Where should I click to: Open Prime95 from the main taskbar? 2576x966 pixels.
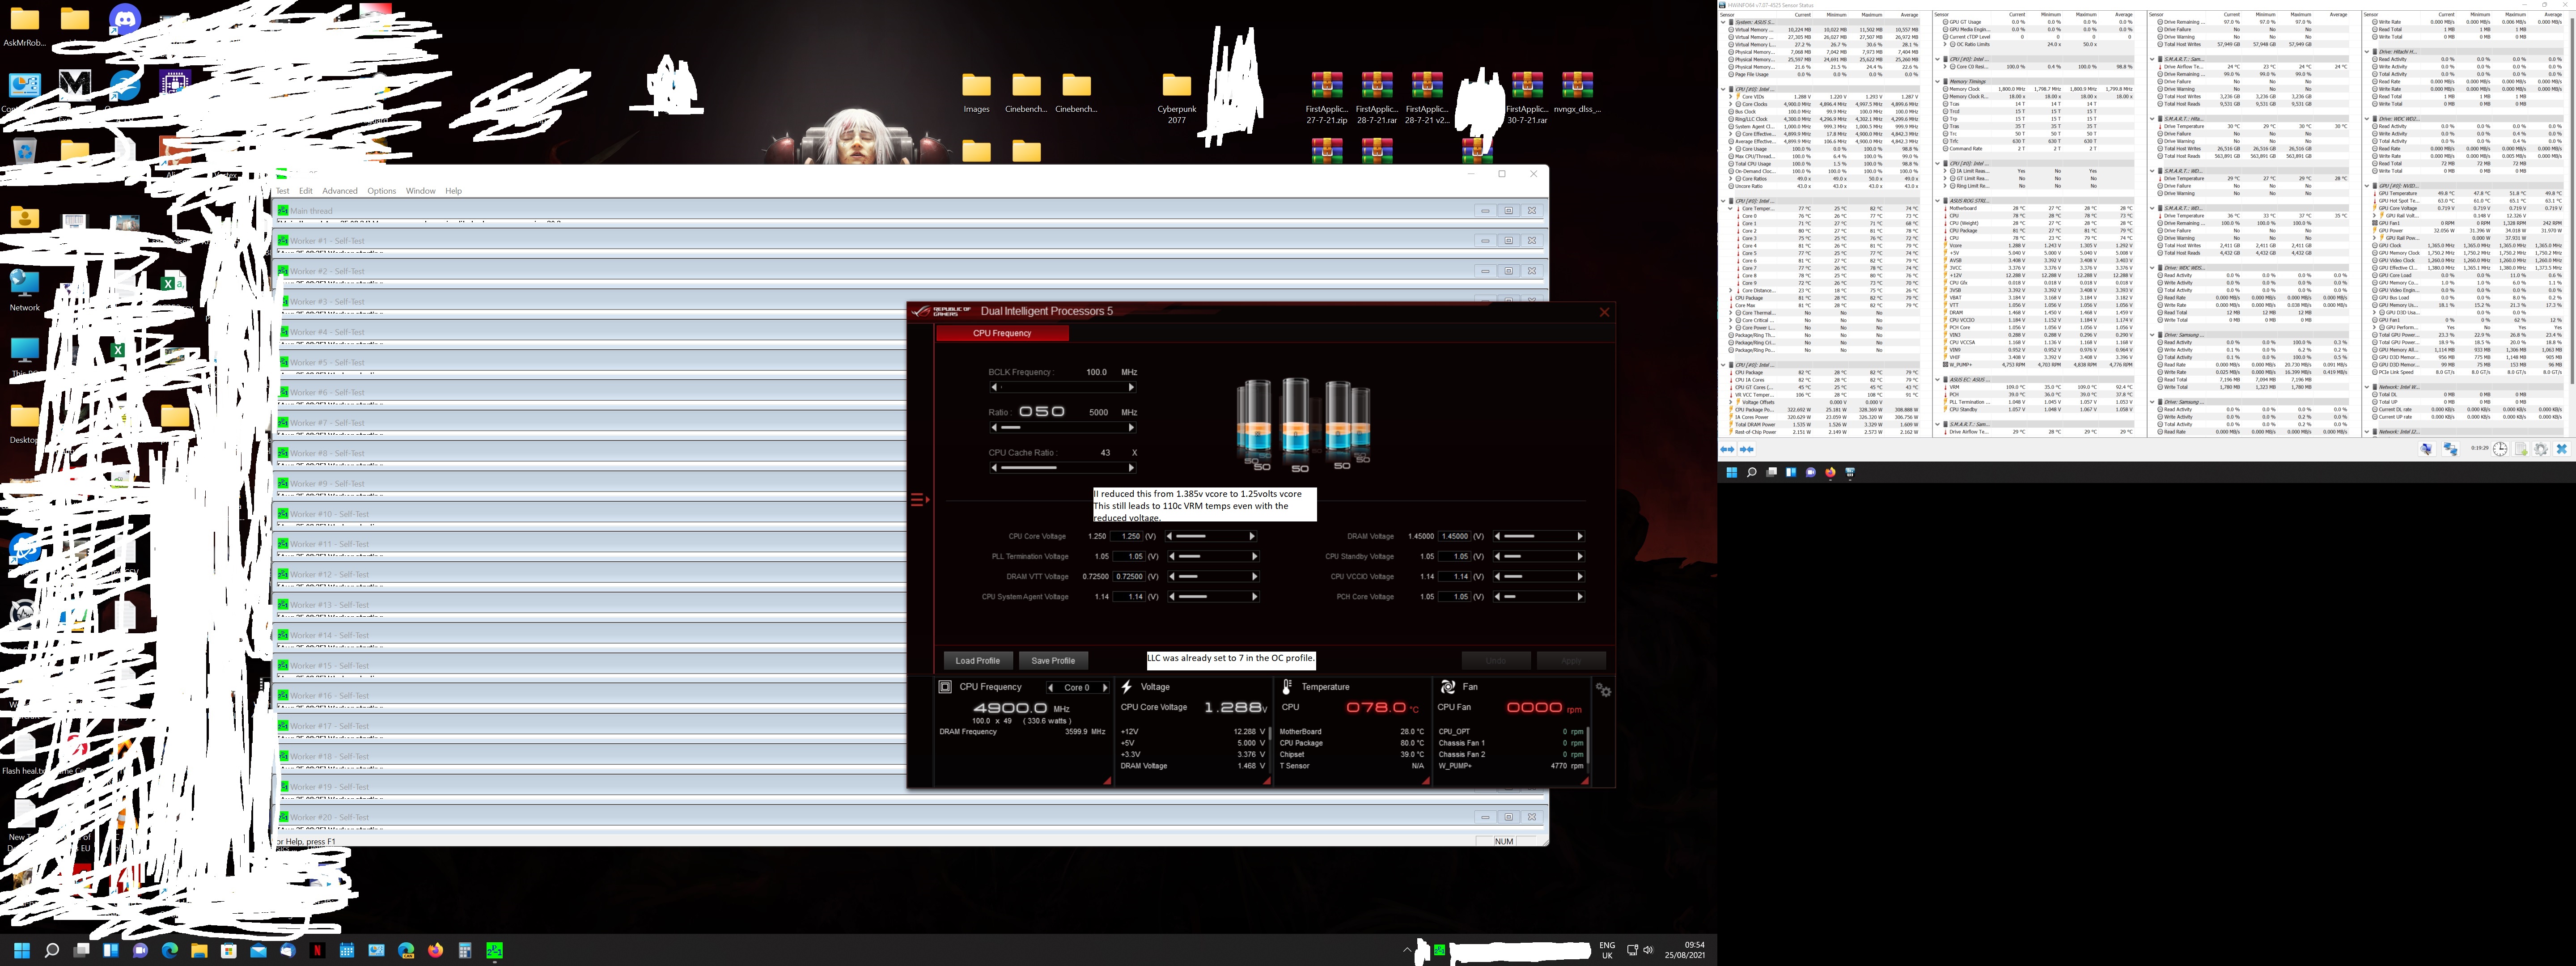[x=494, y=950]
